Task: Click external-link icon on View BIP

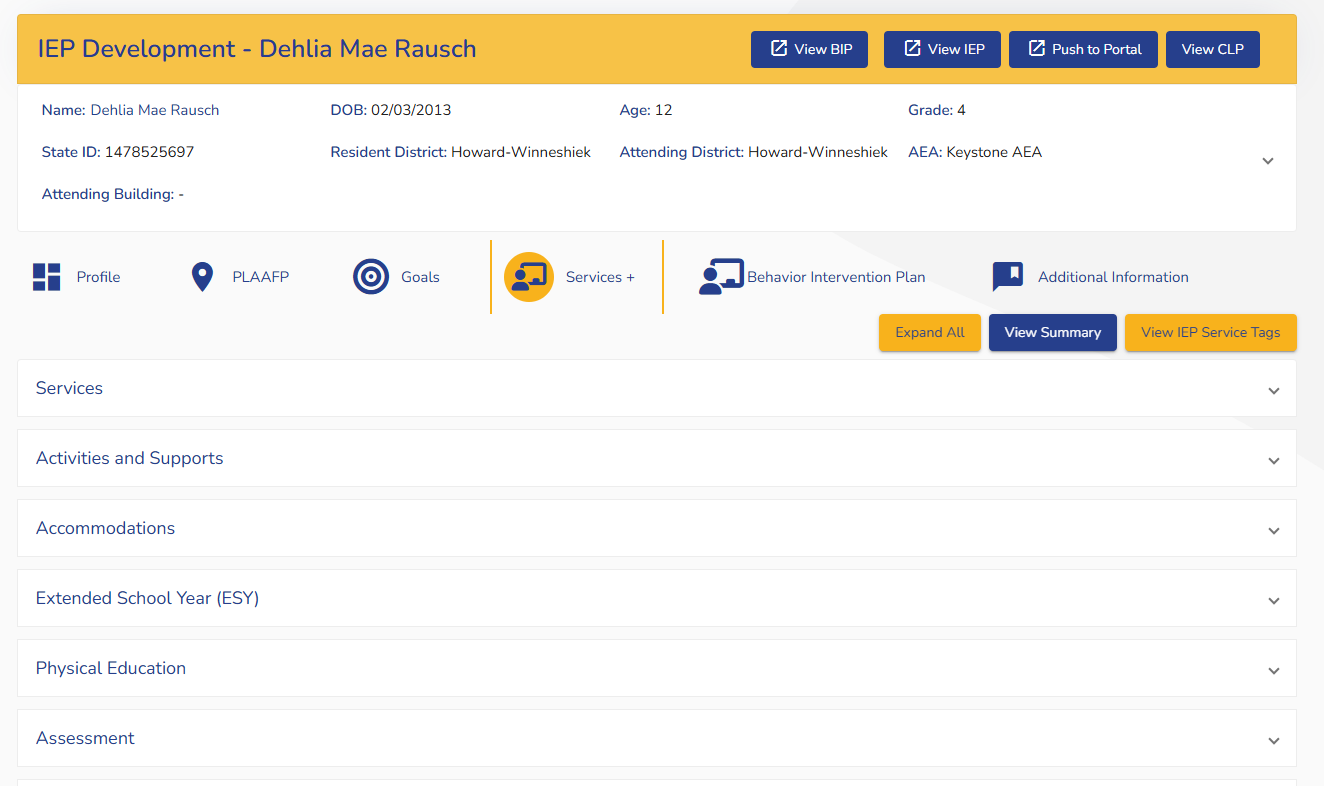Action: coord(779,49)
